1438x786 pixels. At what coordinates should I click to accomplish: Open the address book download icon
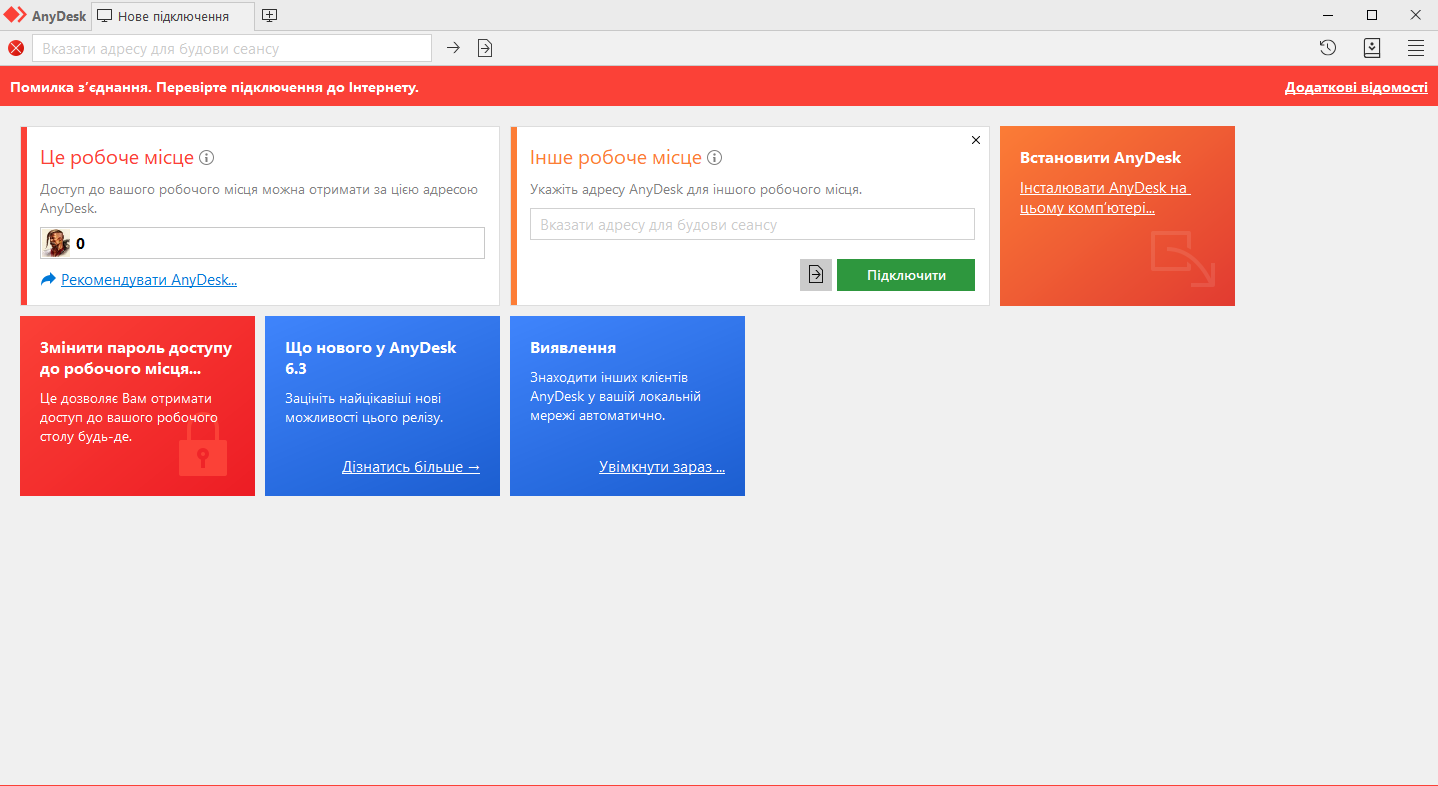point(1372,48)
